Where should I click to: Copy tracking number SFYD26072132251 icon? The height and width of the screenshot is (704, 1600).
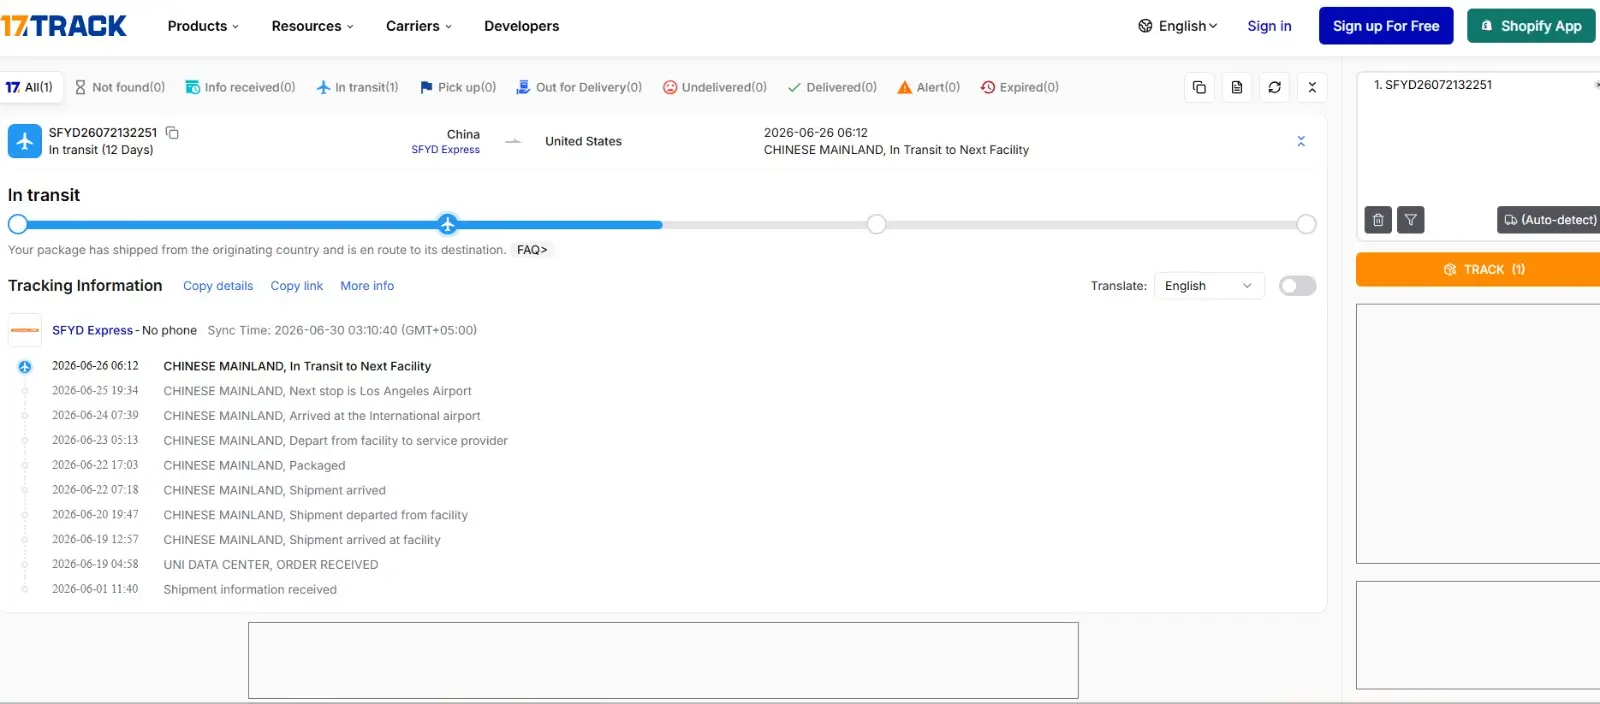click(x=172, y=132)
